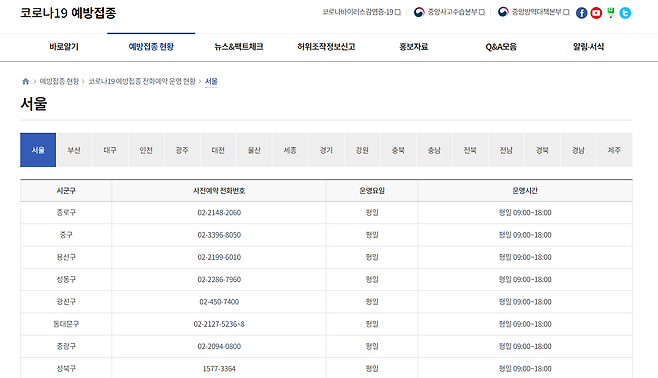Screen dimensions: 658x378
Task: Open the 알림·서식 menu
Action: 588,47
